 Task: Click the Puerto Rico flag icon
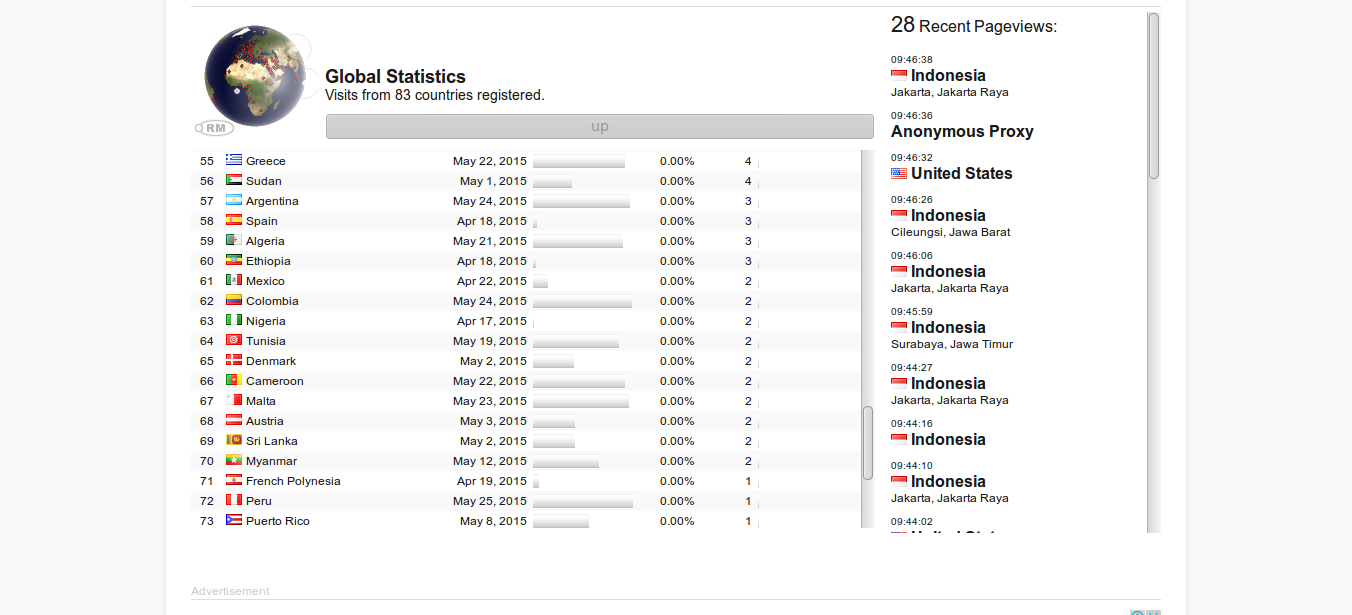pos(234,520)
